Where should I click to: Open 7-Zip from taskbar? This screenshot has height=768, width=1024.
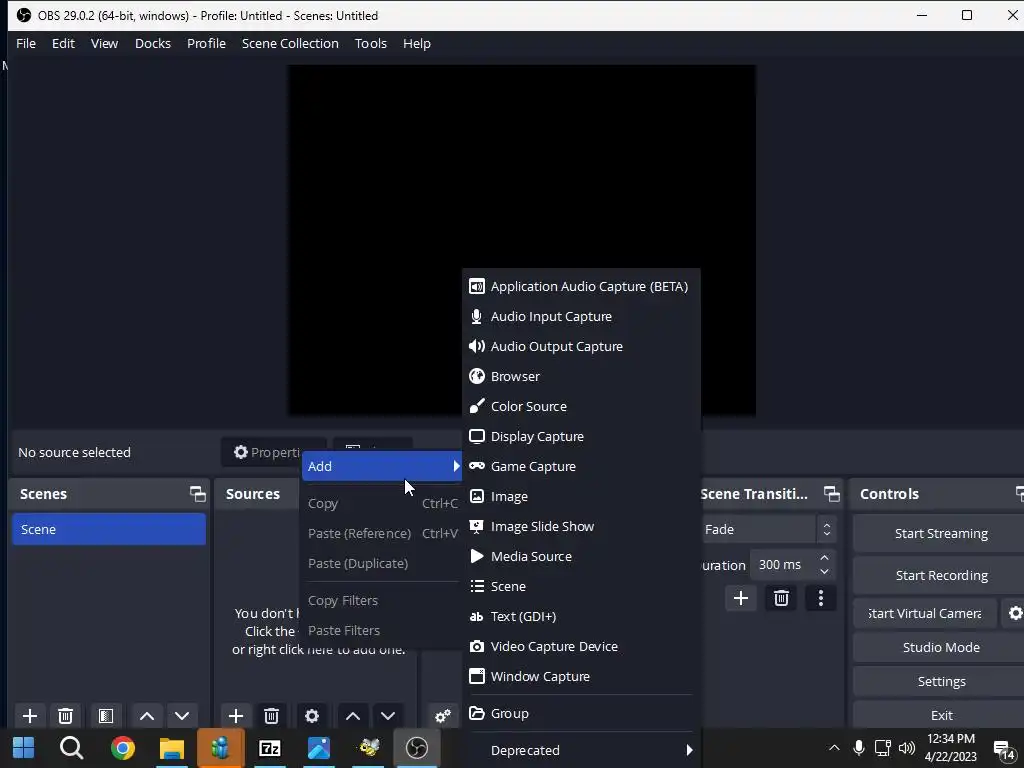point(270,748)
